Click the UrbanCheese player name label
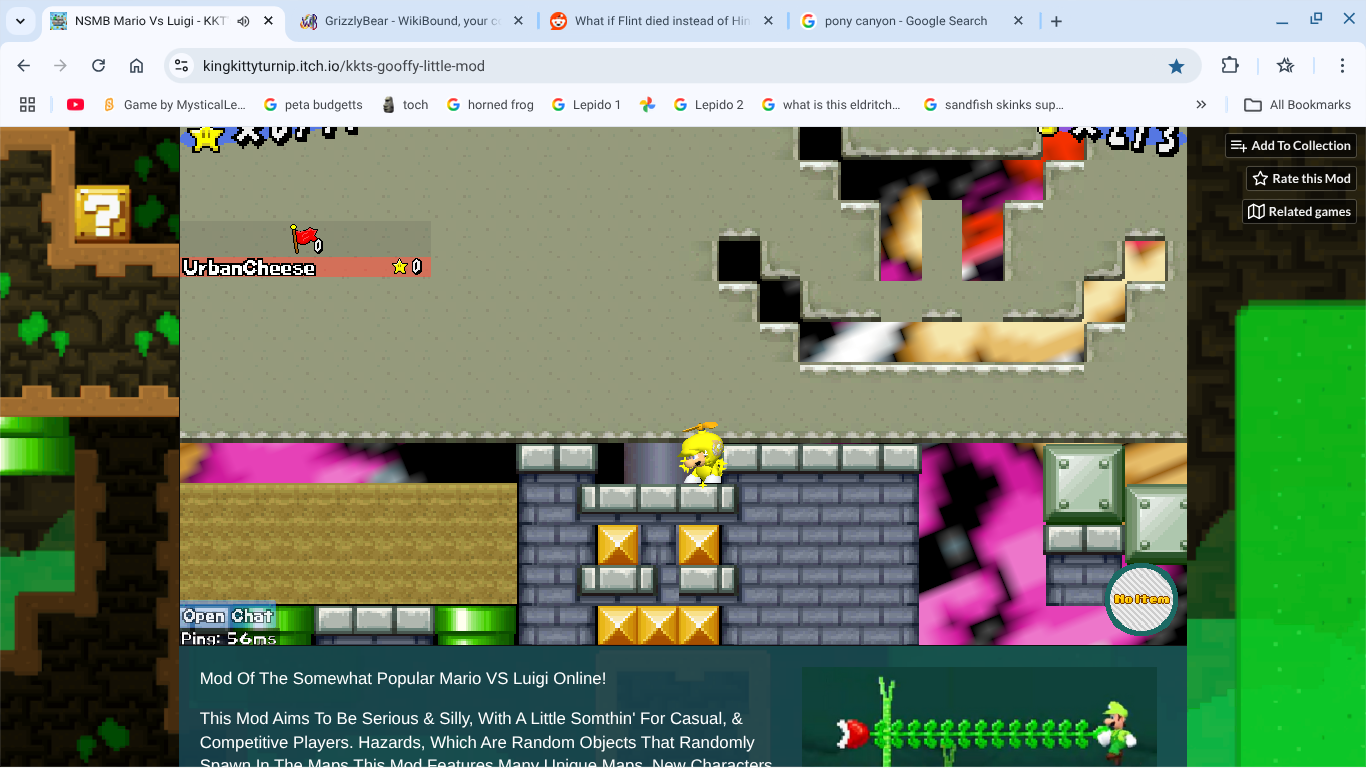The height and width of the screenshot is (768, 1366). 249,268
